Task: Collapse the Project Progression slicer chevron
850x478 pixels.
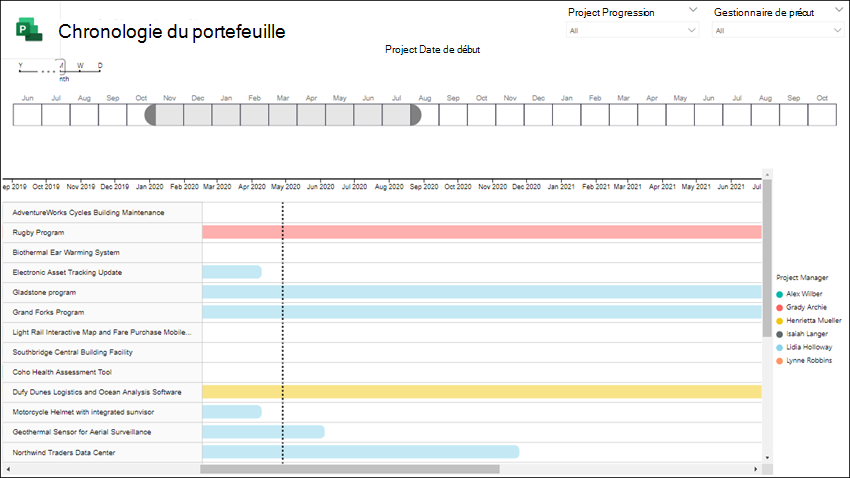Action: pyautogui.click(x=693, y=10)
